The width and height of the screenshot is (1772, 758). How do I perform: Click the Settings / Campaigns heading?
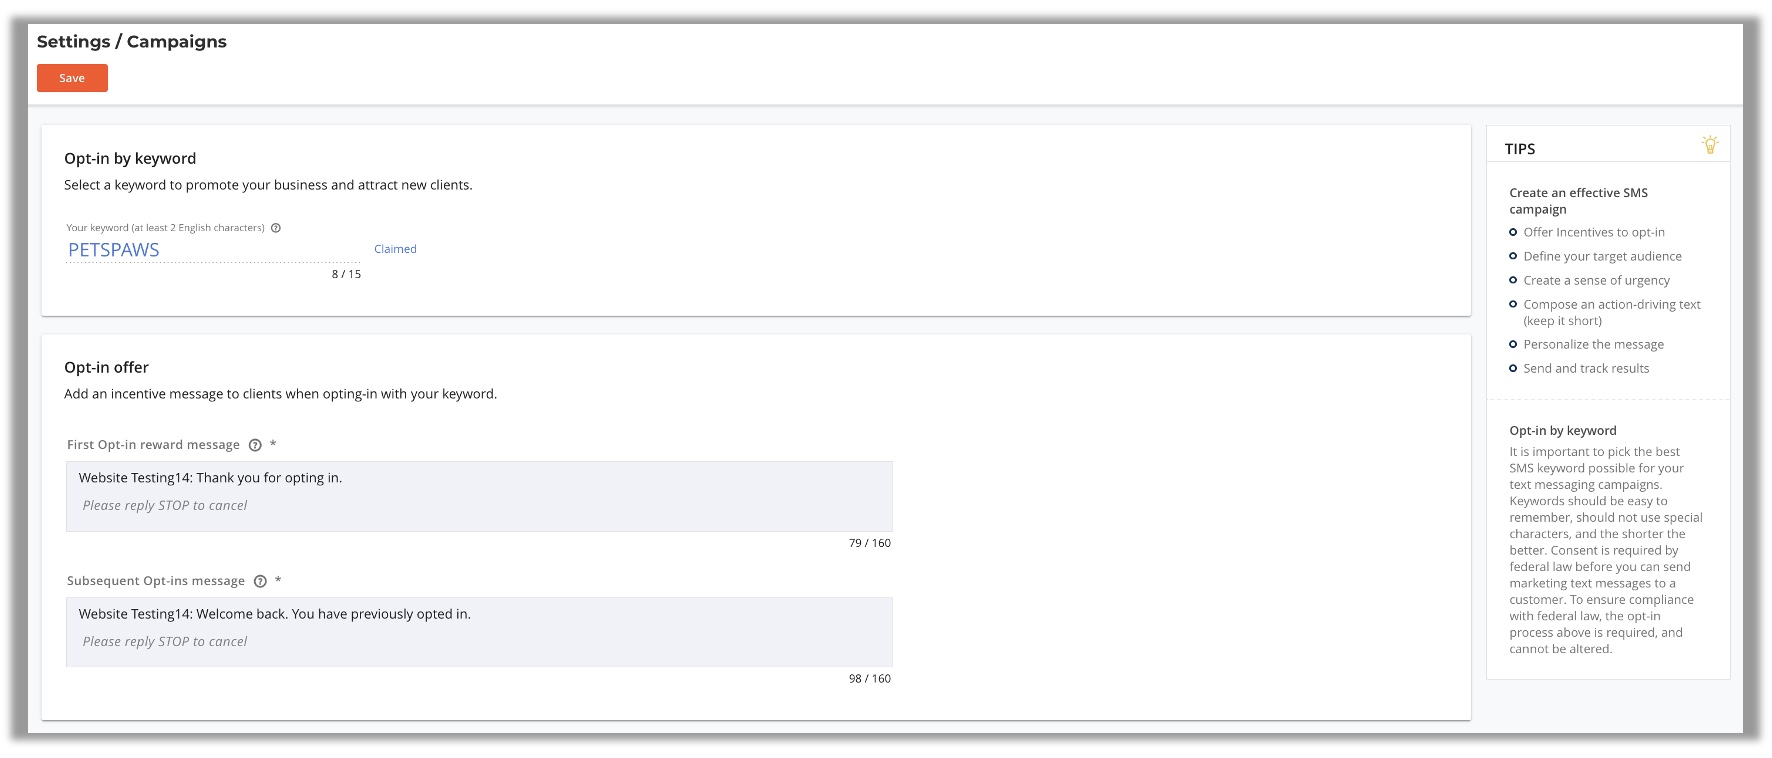132,41
